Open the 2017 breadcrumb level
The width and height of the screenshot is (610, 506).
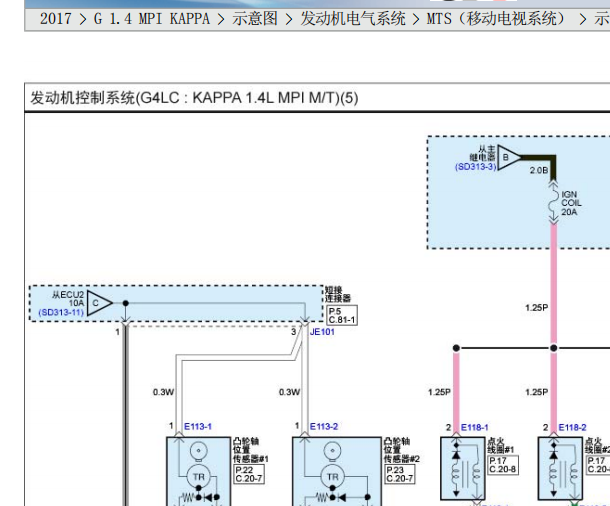(x=56, y=19)
